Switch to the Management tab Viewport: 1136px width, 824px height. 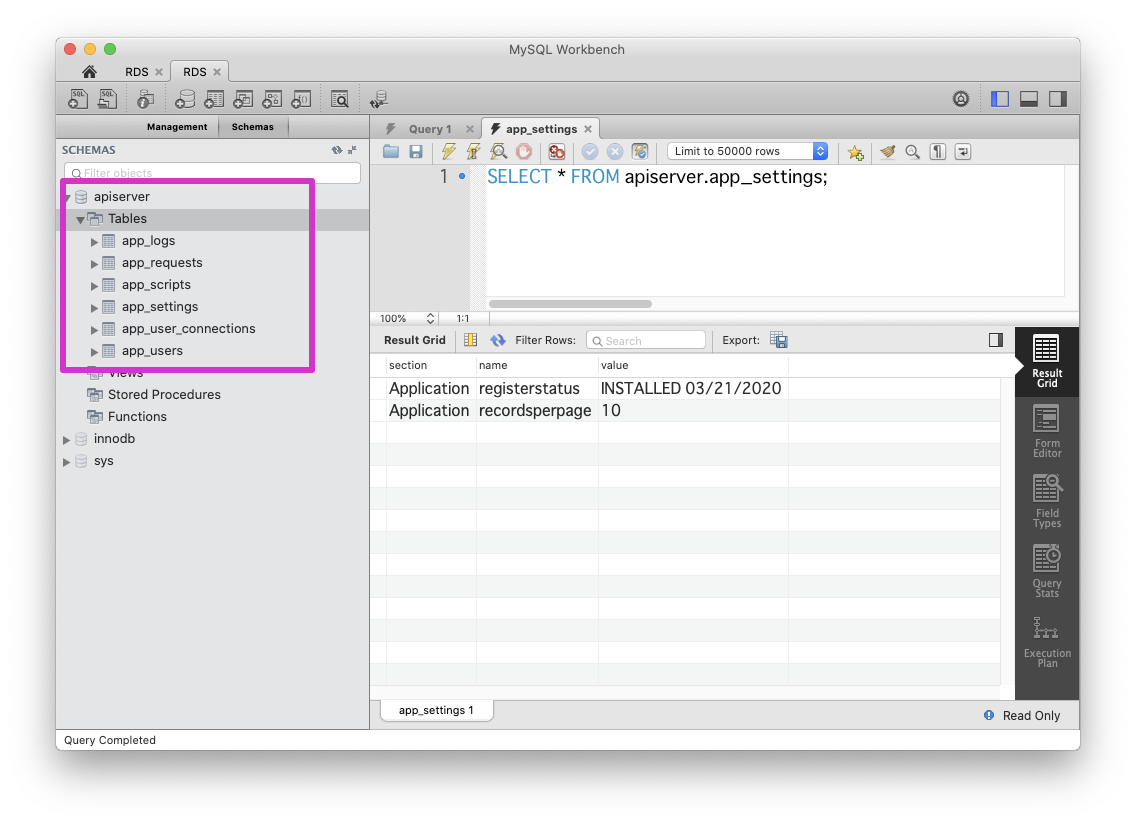[x=177, y=127]
